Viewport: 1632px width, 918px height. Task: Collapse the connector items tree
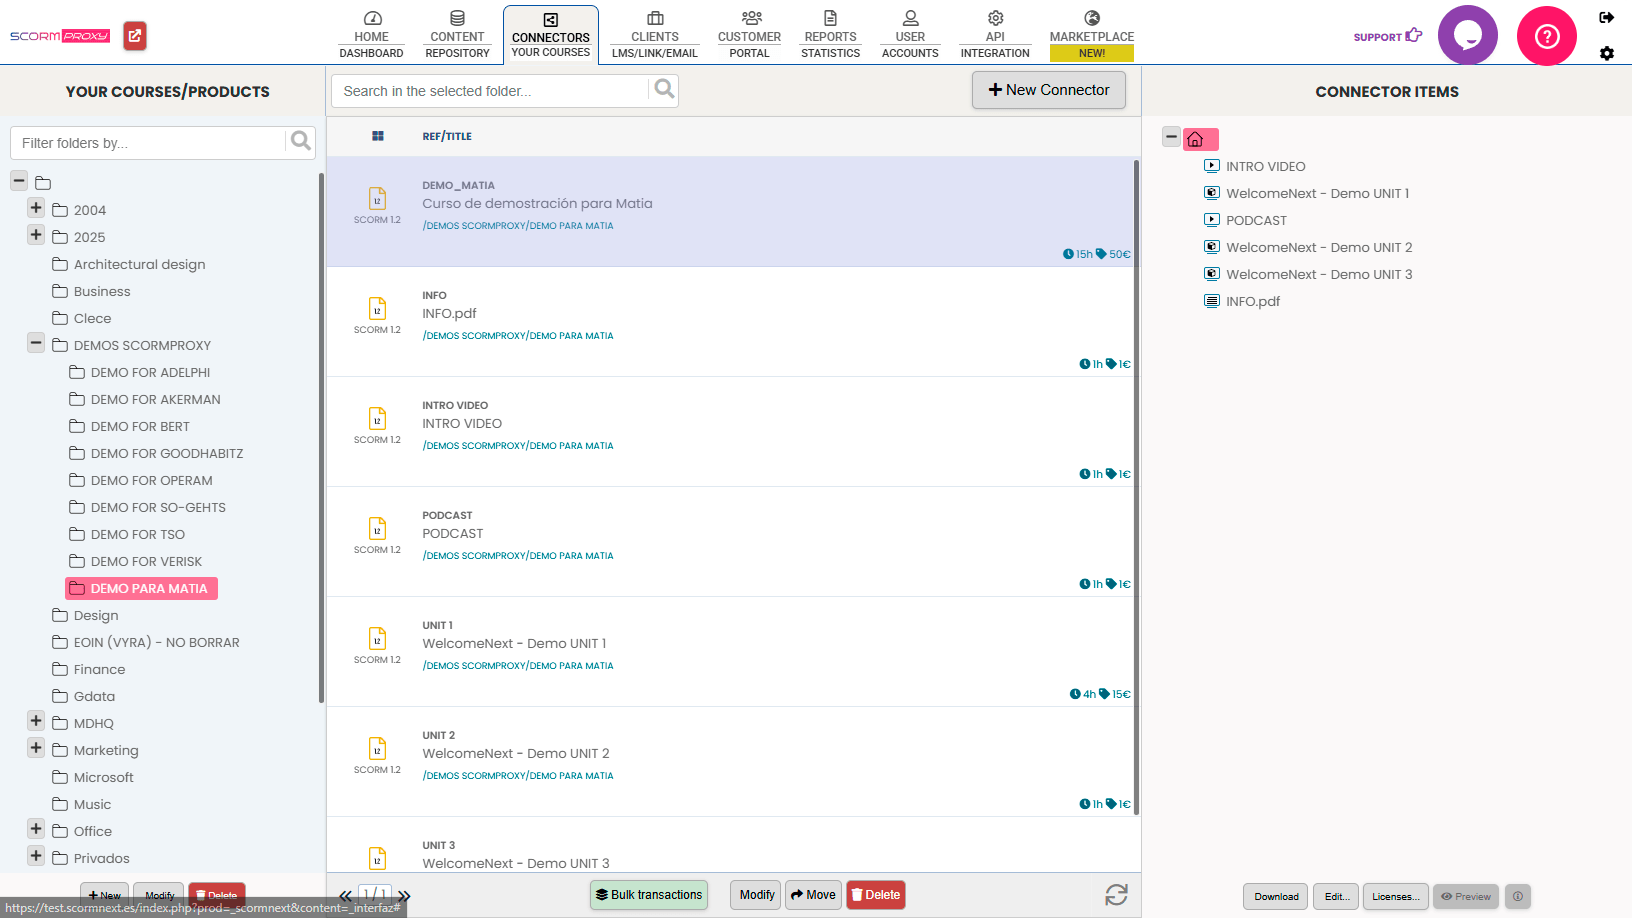tap(1171, 137)
